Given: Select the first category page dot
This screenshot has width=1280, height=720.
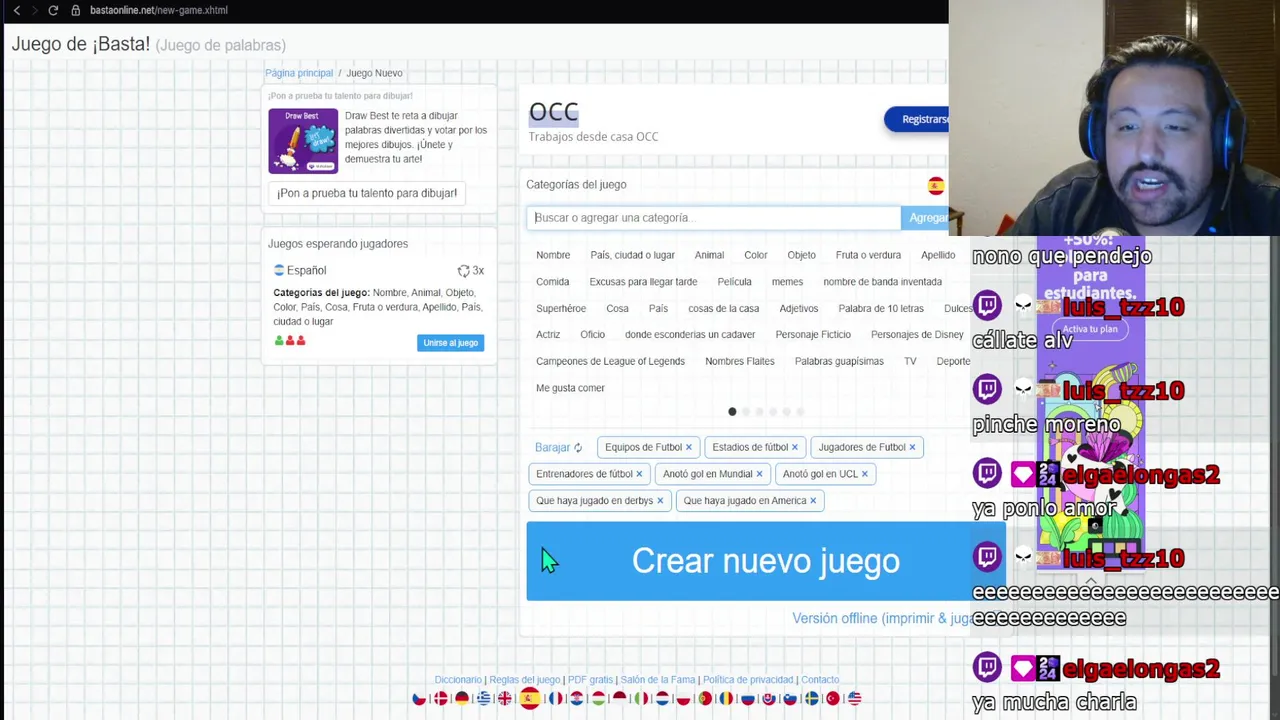Looking at the screenshot, I should 732,412.
